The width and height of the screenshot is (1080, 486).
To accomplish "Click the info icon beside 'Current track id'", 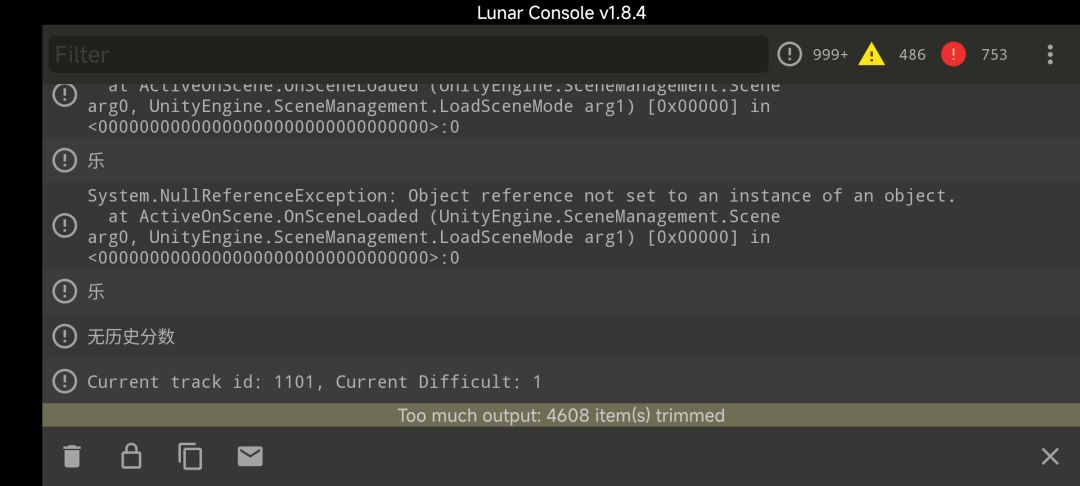I will coord(65,381).
